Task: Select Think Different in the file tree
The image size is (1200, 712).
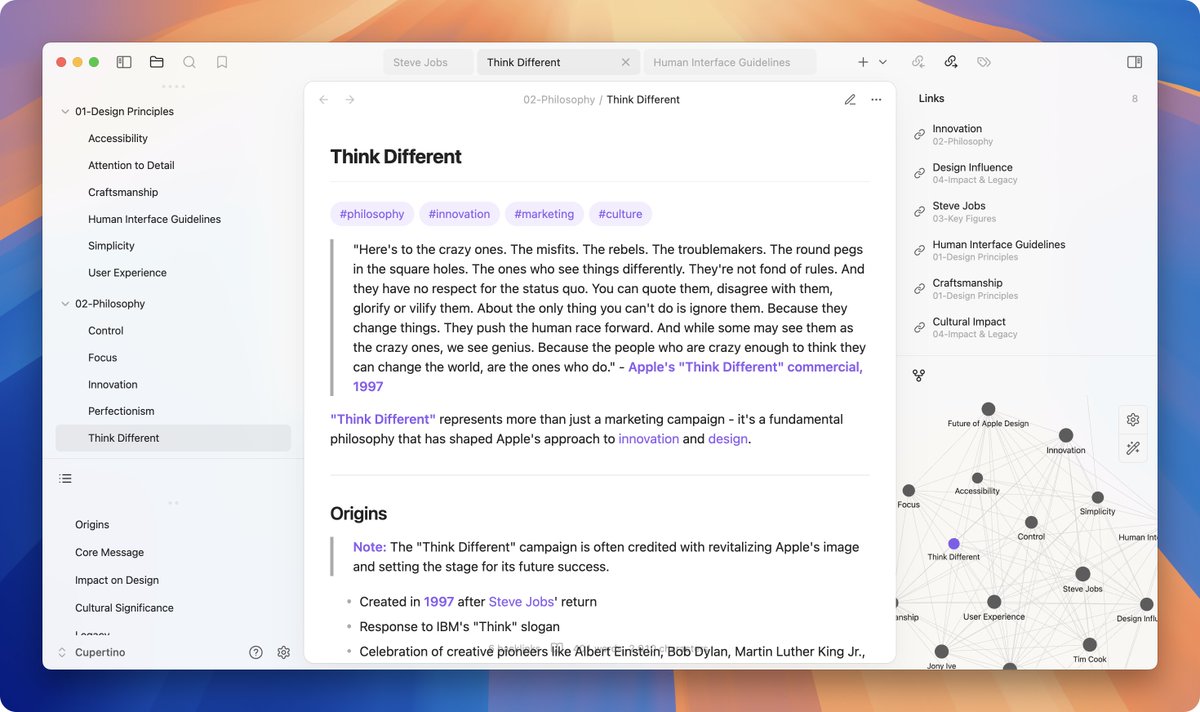Action: pyautogui.click(x=173, y=438)
